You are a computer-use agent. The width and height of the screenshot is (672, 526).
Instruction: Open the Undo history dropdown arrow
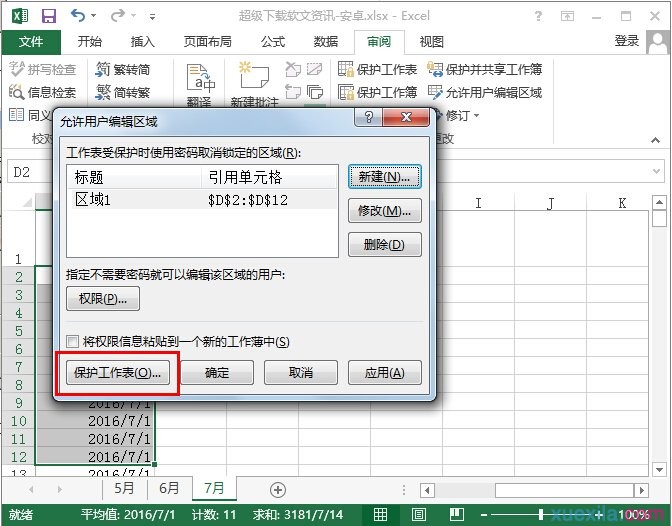[93, 16]
